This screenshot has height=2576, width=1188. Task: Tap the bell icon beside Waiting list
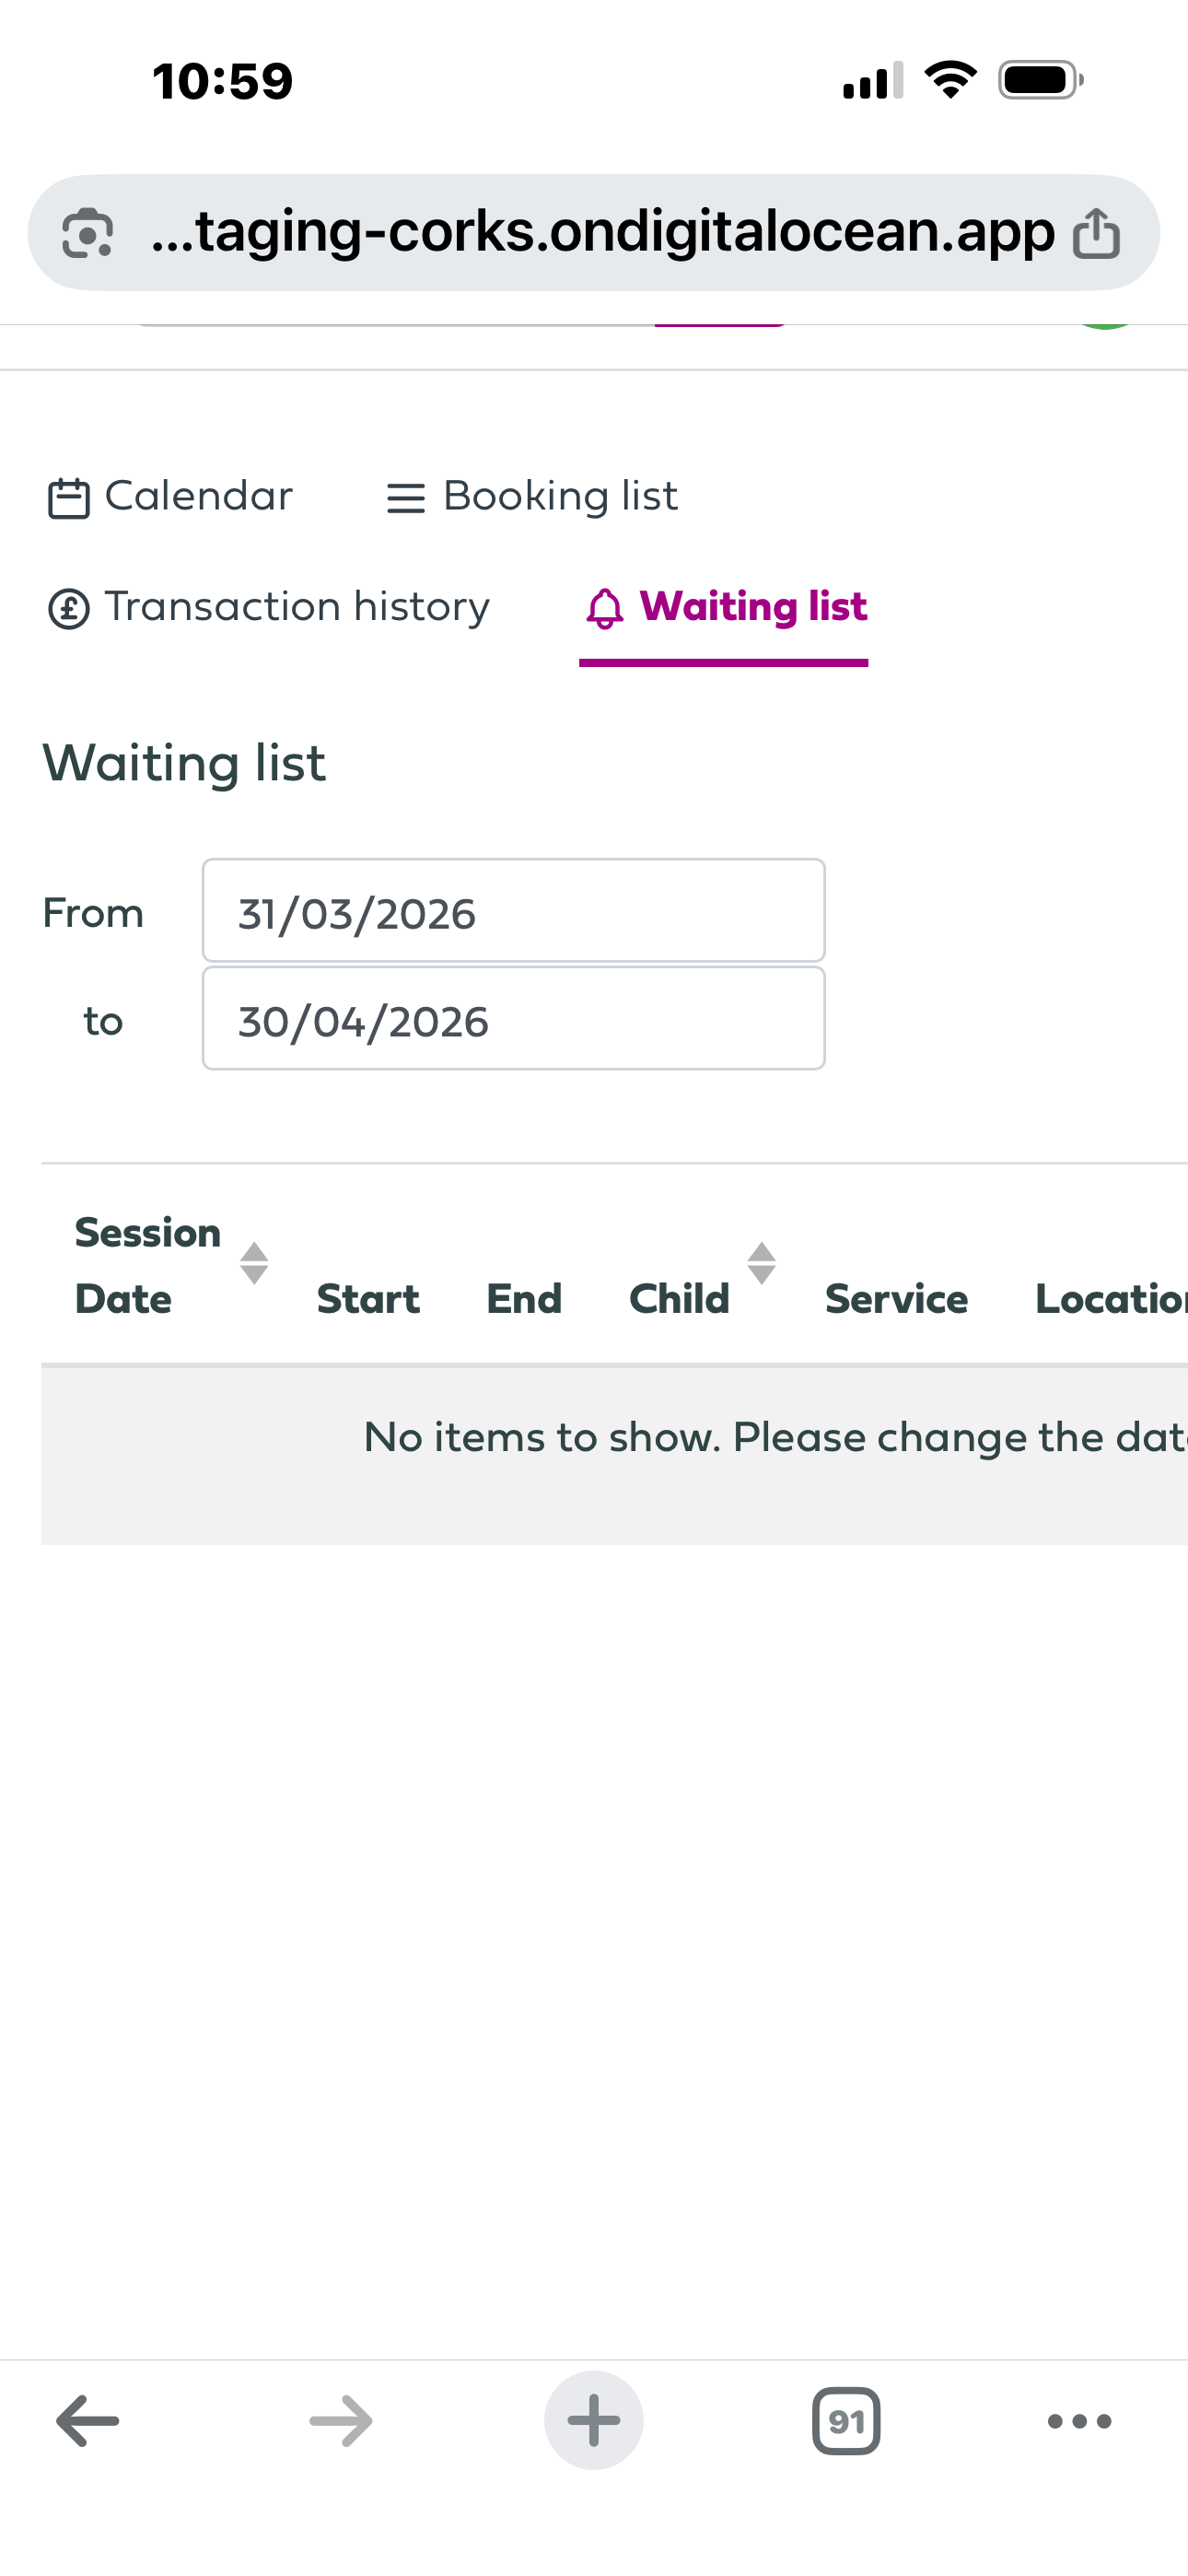tap(604, 608)
